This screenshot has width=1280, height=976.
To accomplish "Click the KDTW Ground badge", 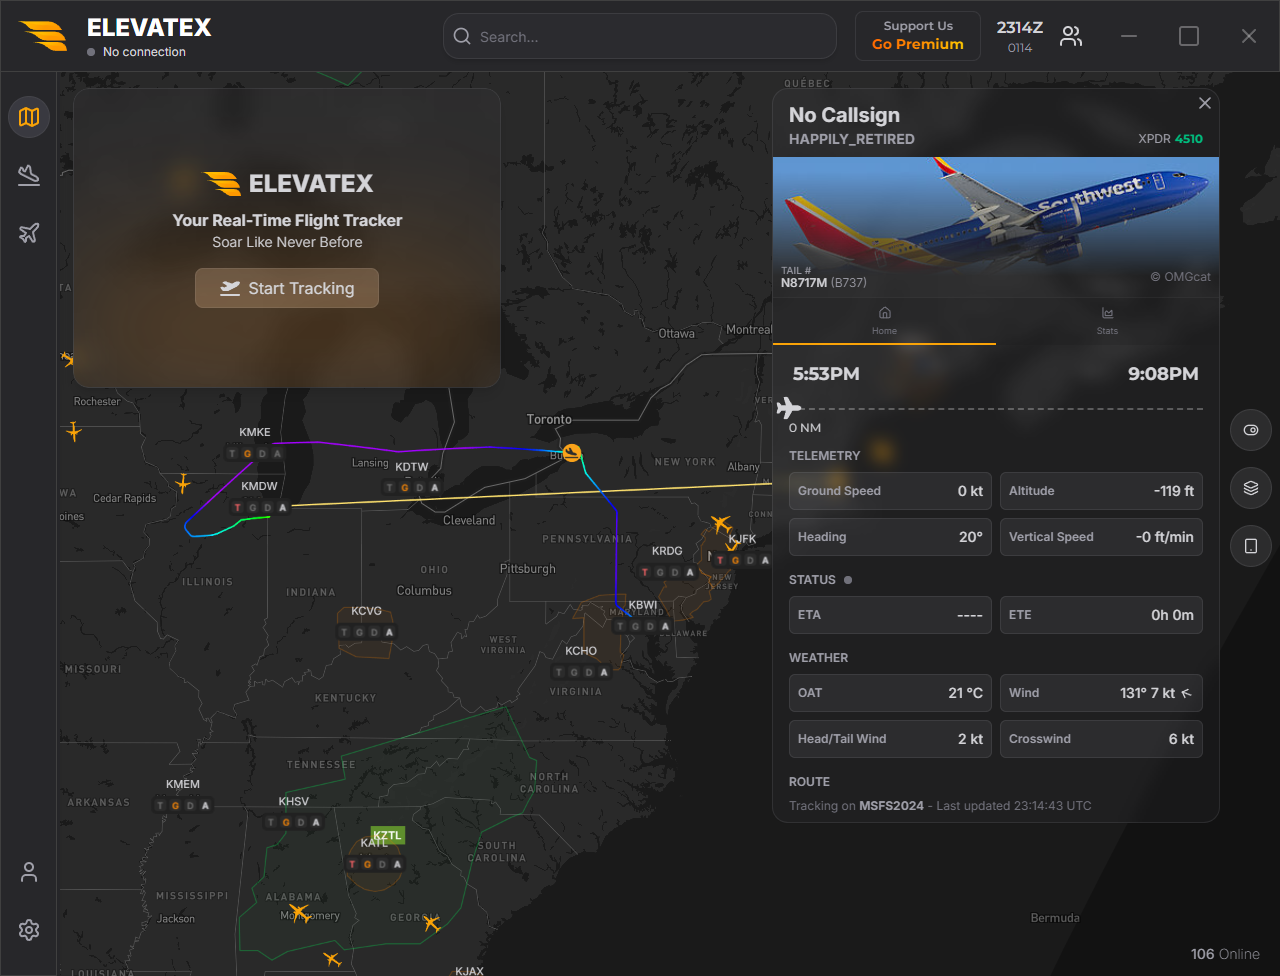I will (x=406, y=488).
